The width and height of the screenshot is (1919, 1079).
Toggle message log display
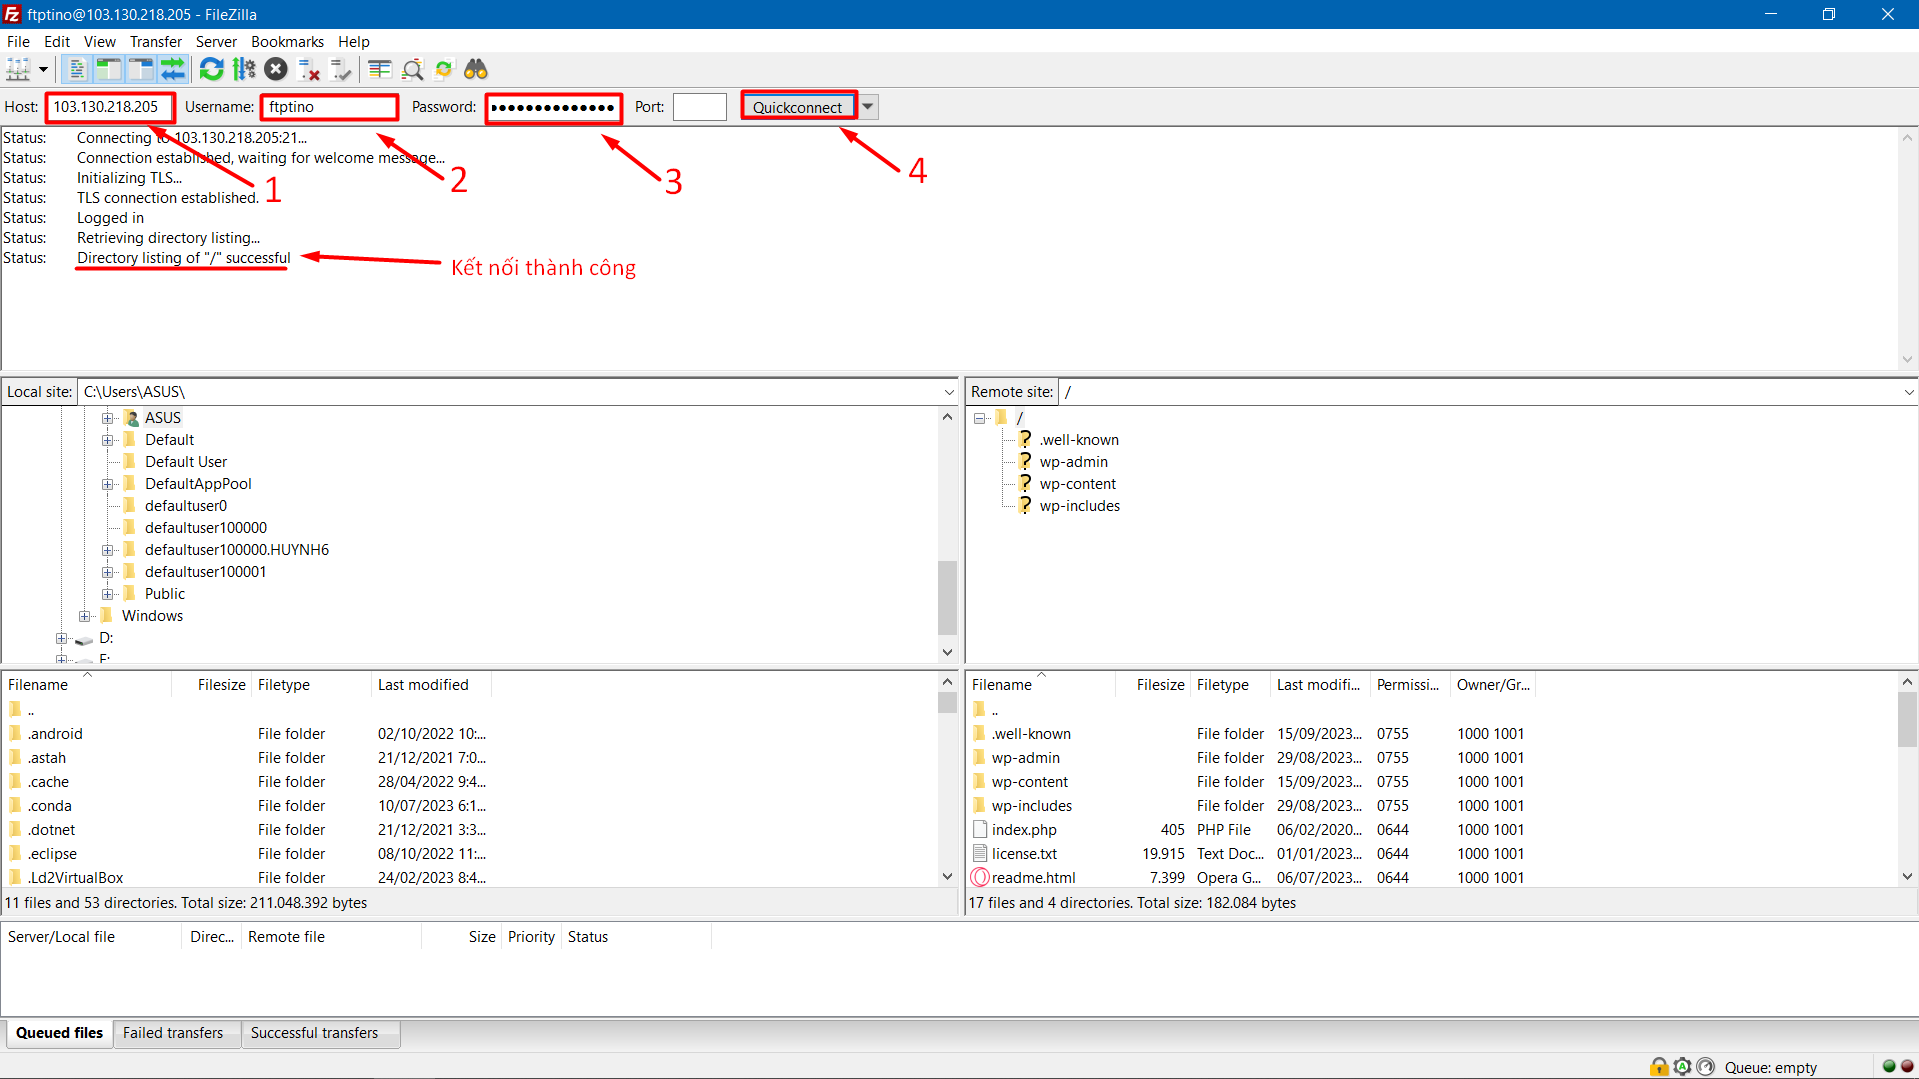coord(76,69)
